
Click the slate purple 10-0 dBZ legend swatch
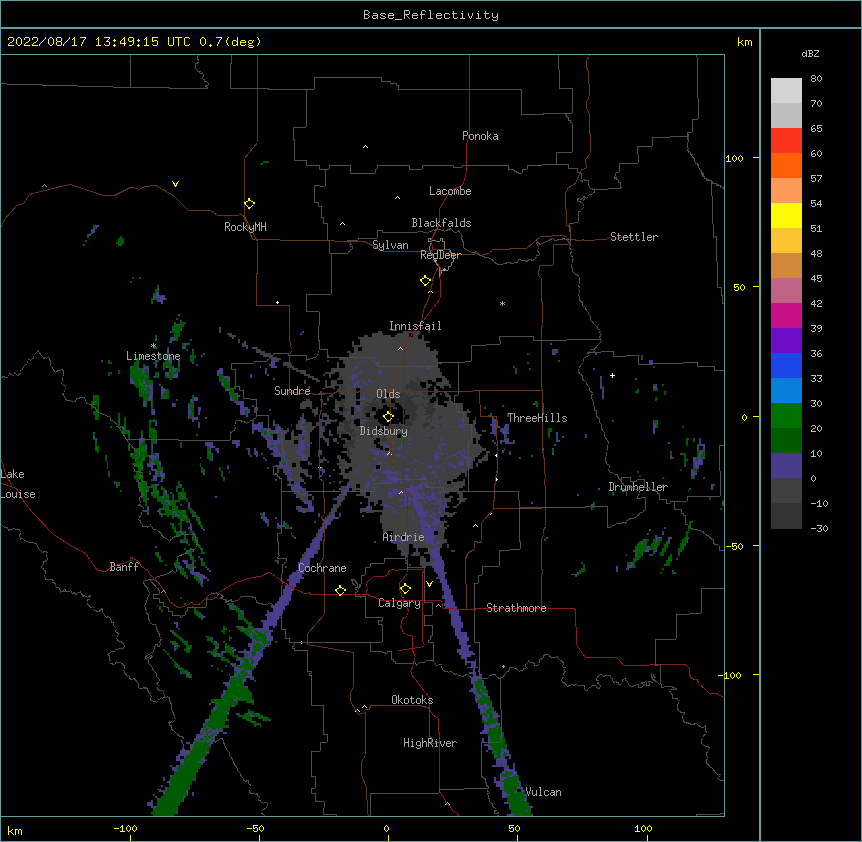click(786, 466)
